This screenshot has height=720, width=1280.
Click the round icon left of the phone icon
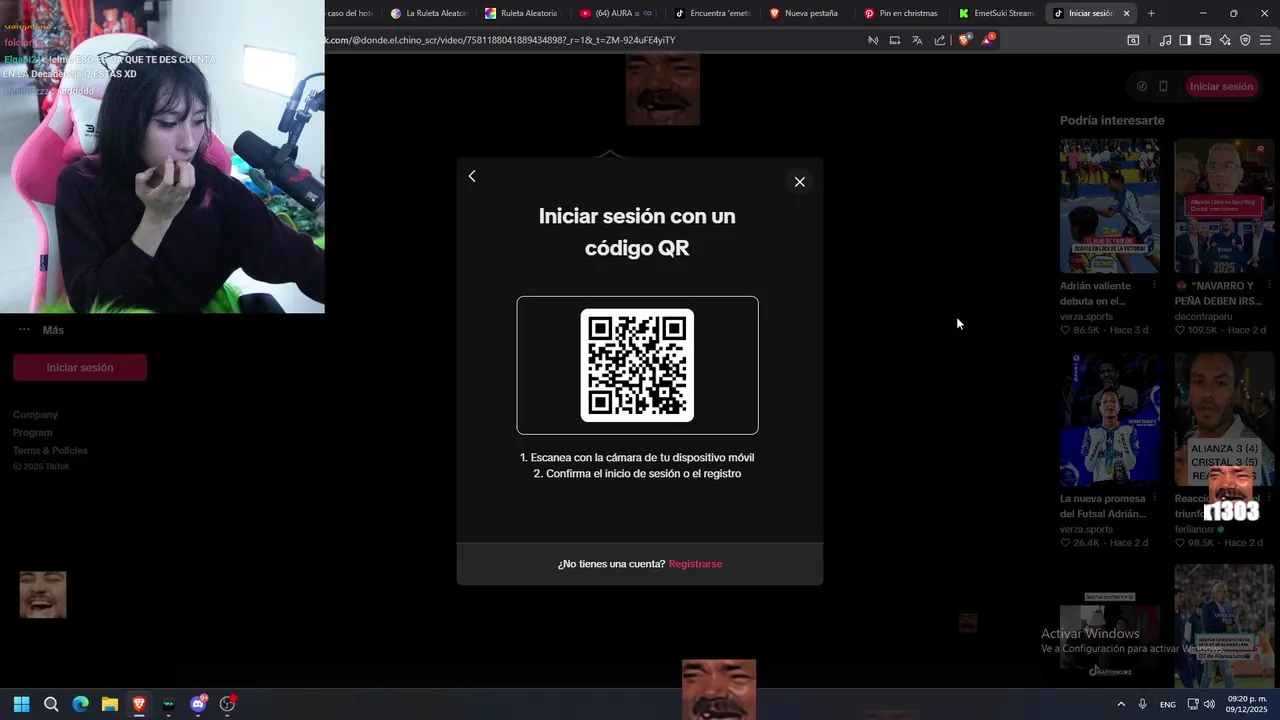click(x=1142, y=86)
